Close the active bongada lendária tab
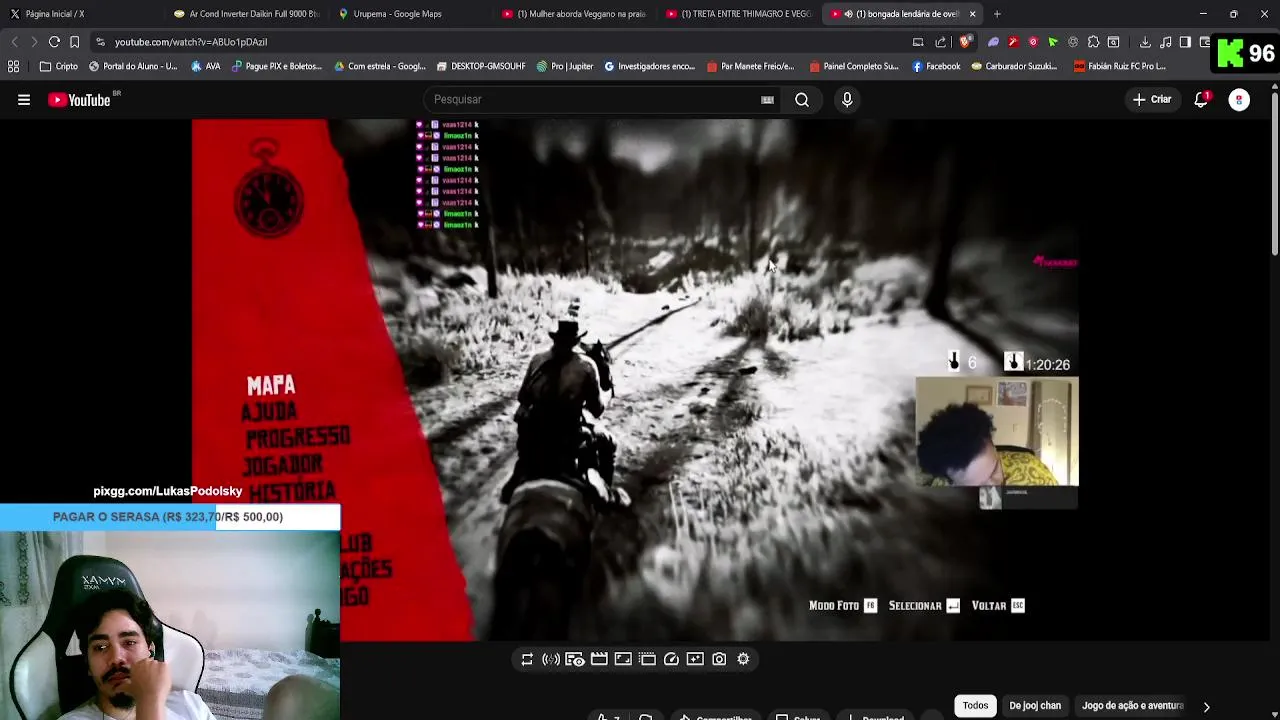Viewport: 1280px width, 720px height. (972, 14)
